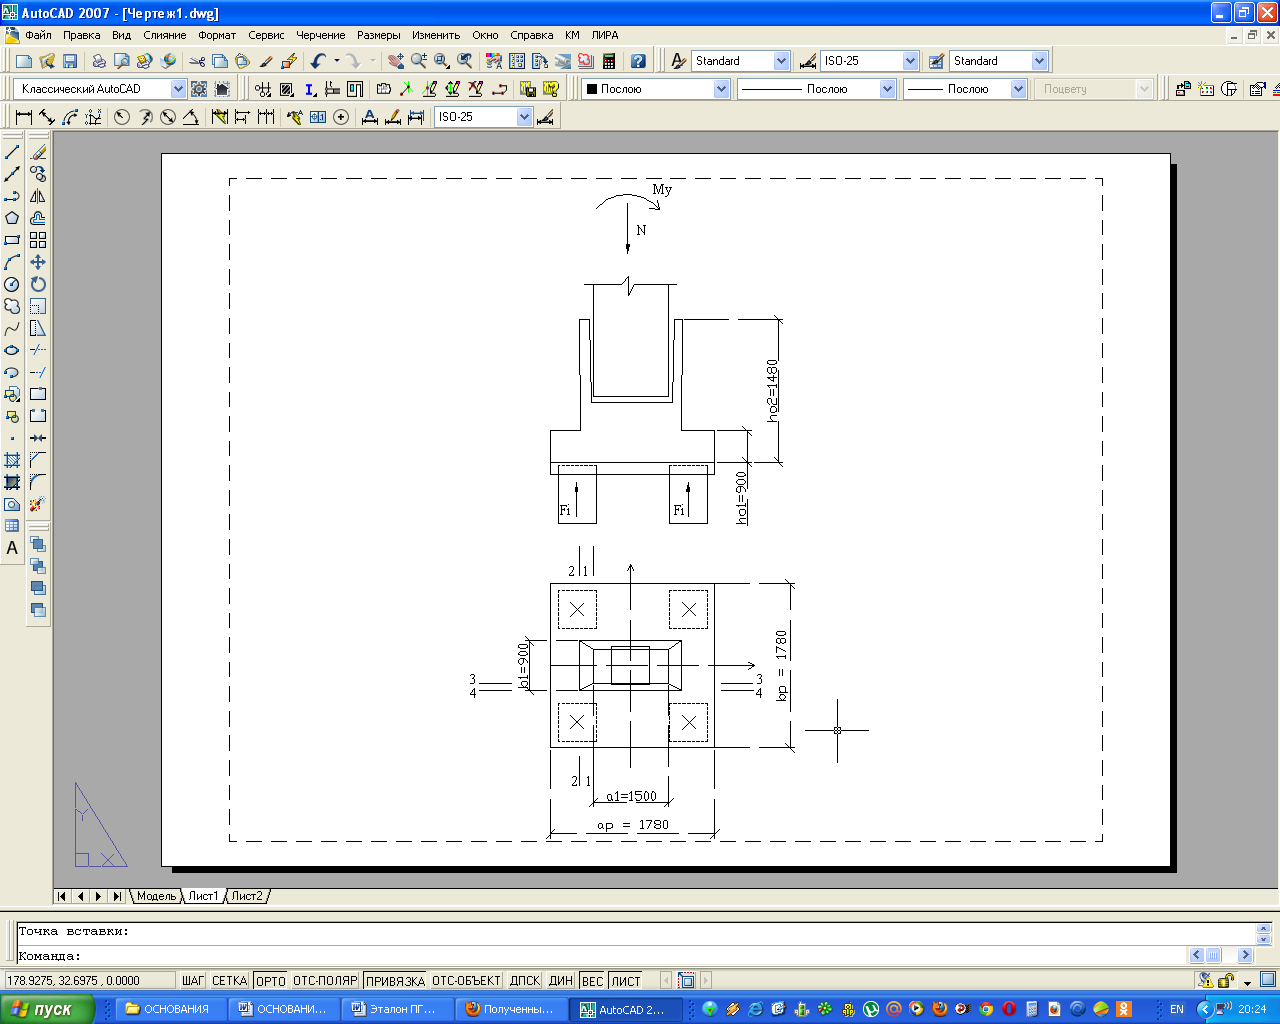Click the Save floppy disk icon
Viewport: 1280px width, 1024px height.
[70, 61]
